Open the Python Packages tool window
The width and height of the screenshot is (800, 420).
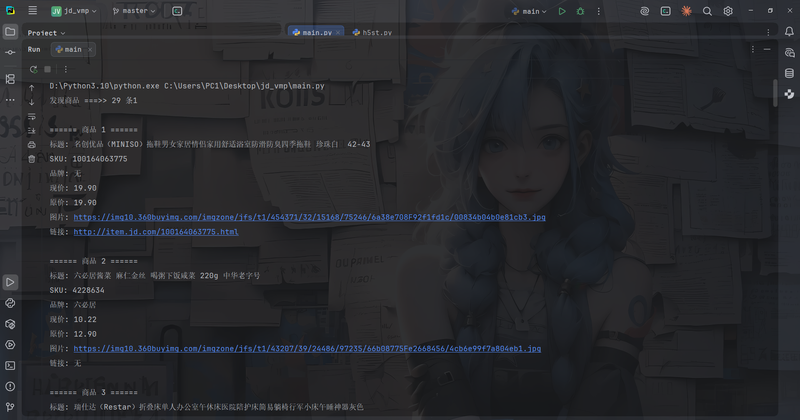(x=10, y=324)
